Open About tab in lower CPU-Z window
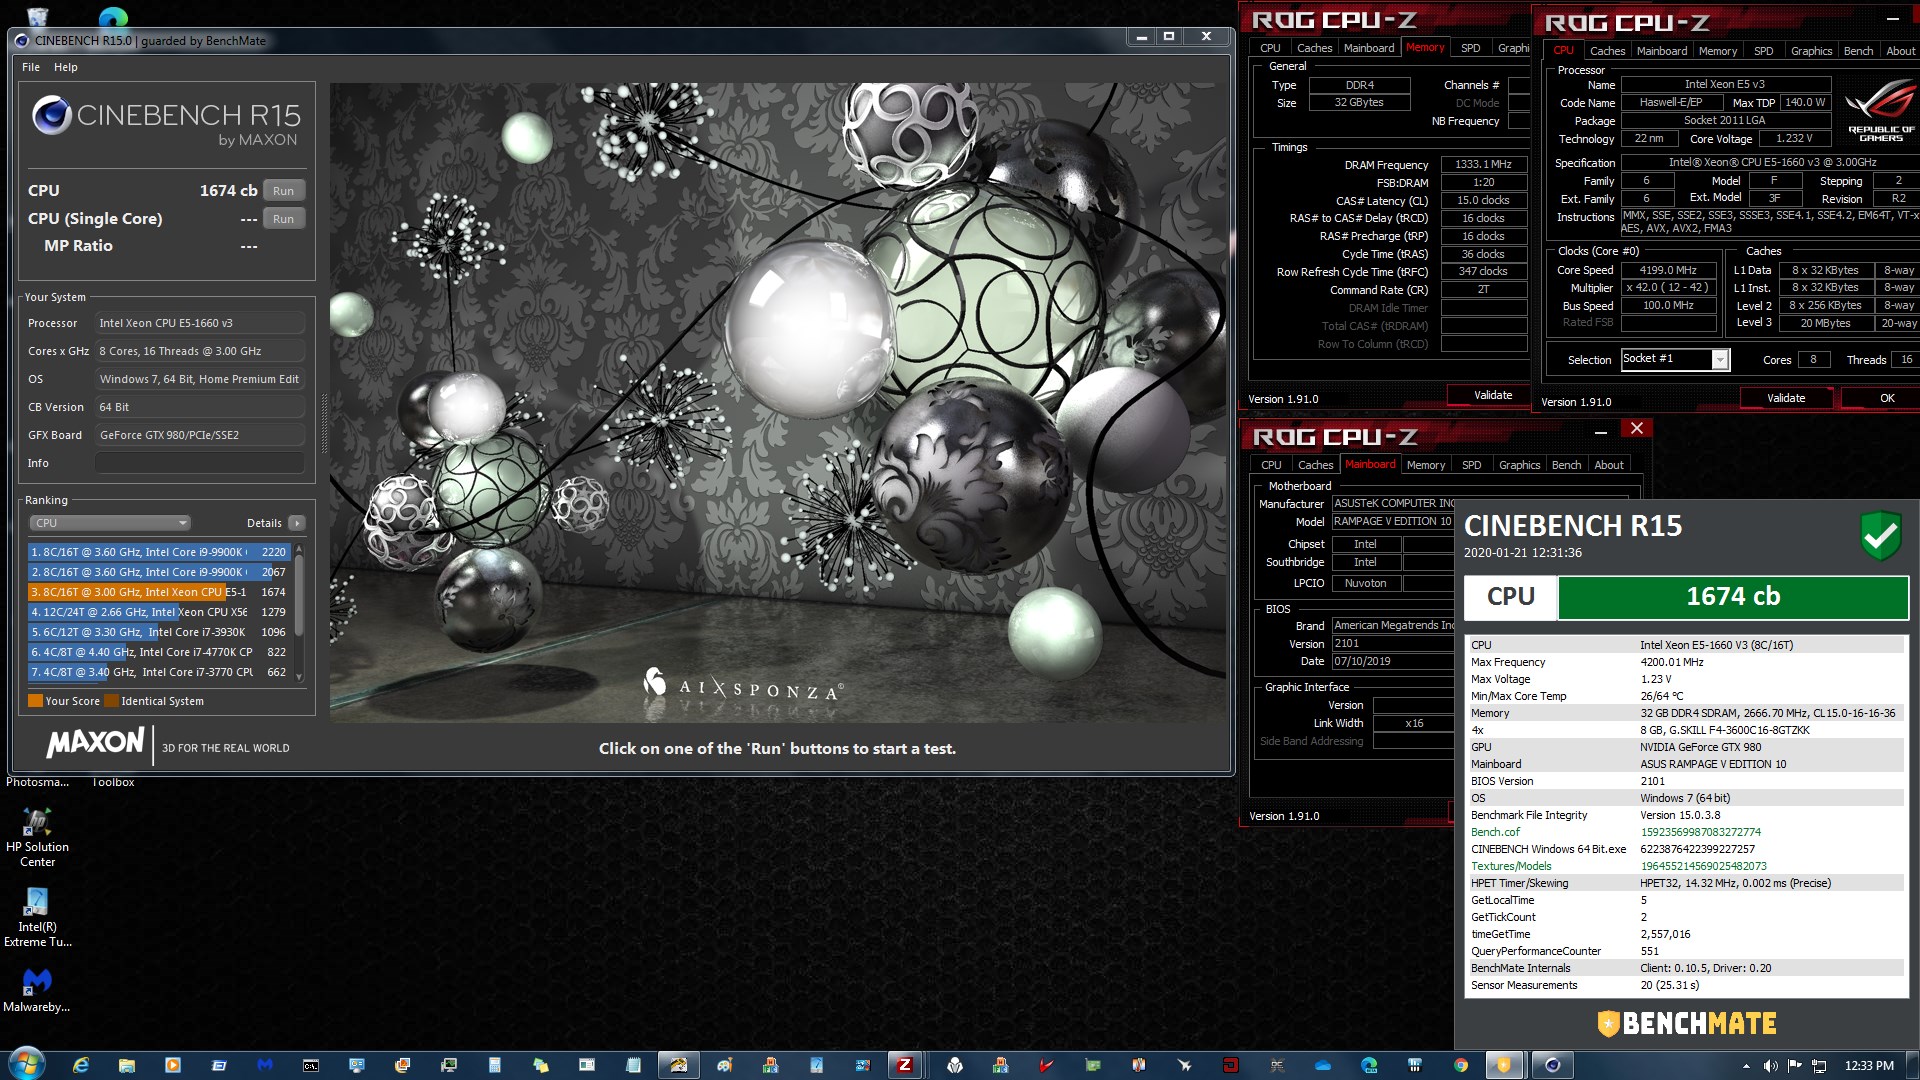1920x1080 pixels. point(1608,465)
